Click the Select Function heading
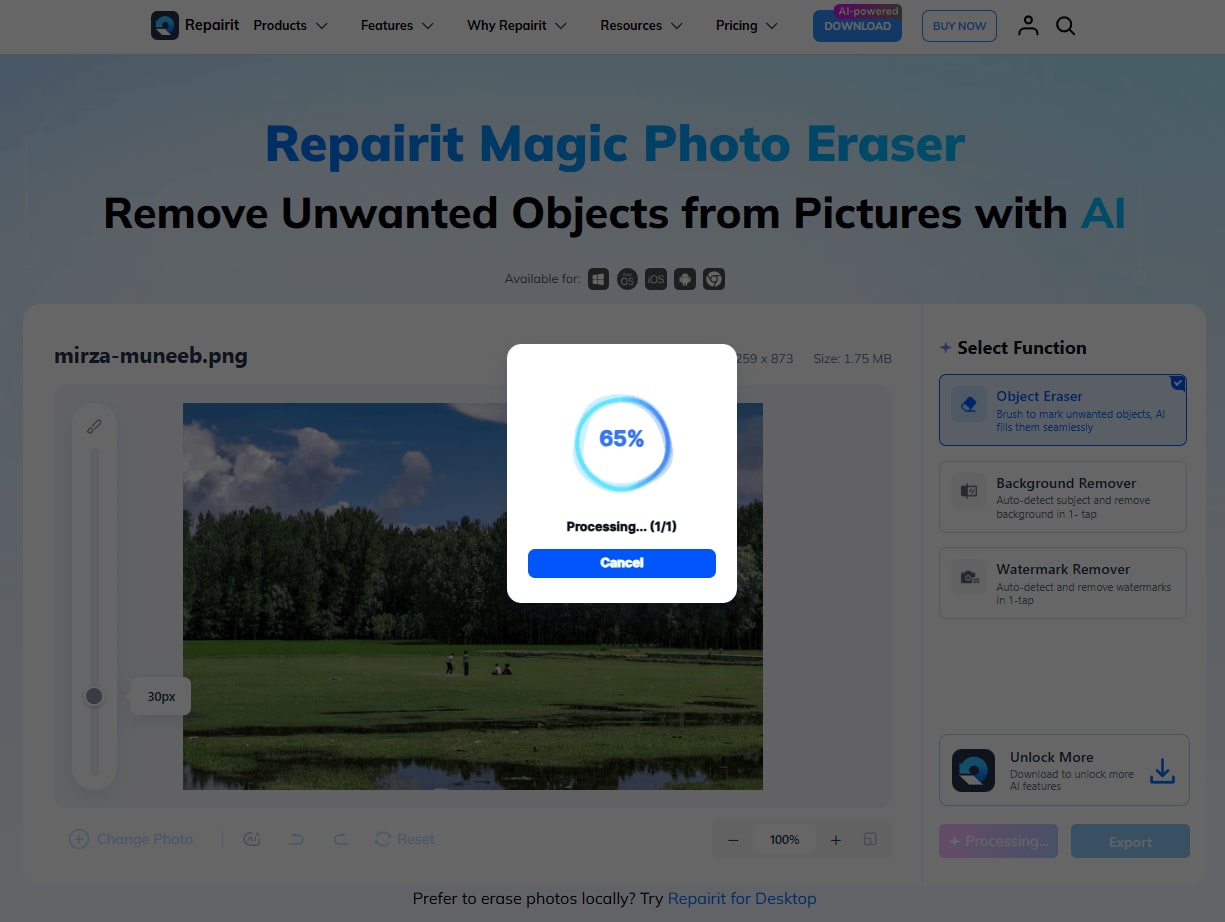The image size is (1225, 922). [x=1022, y=348]
